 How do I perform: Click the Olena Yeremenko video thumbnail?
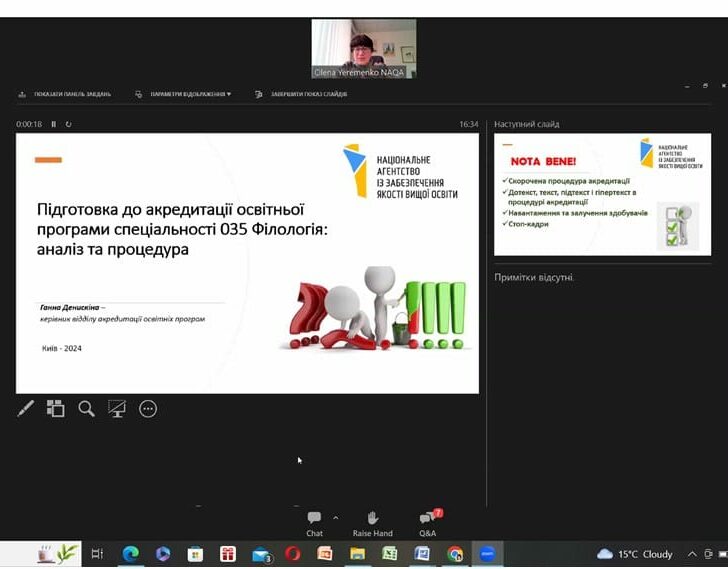tap(363, 47)
